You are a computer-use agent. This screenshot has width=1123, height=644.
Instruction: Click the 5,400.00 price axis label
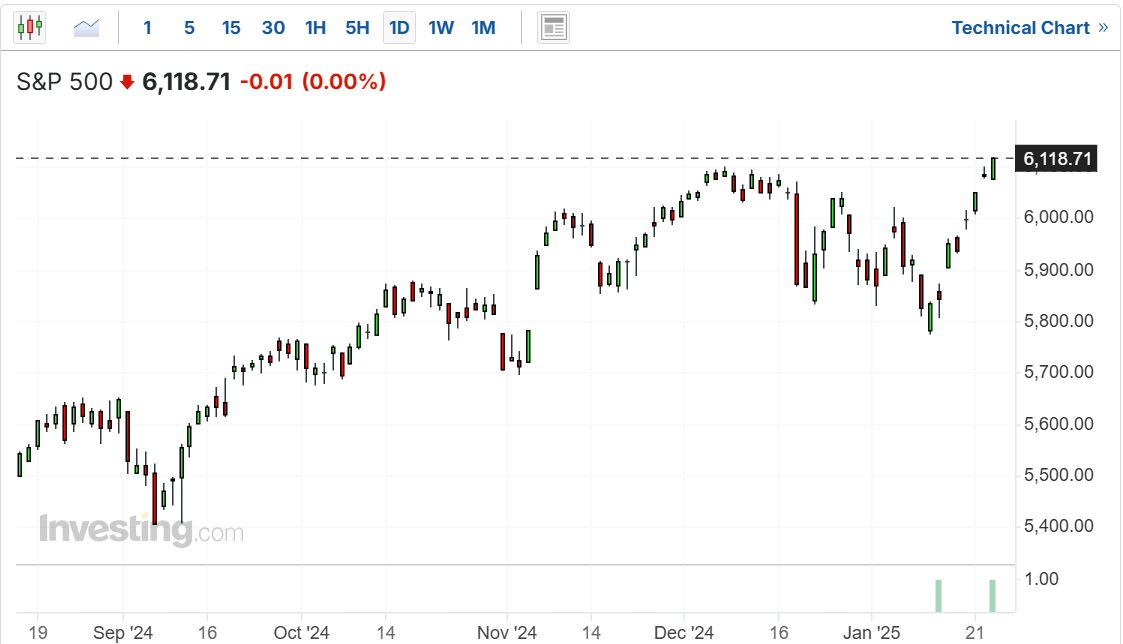(1059, 526)
